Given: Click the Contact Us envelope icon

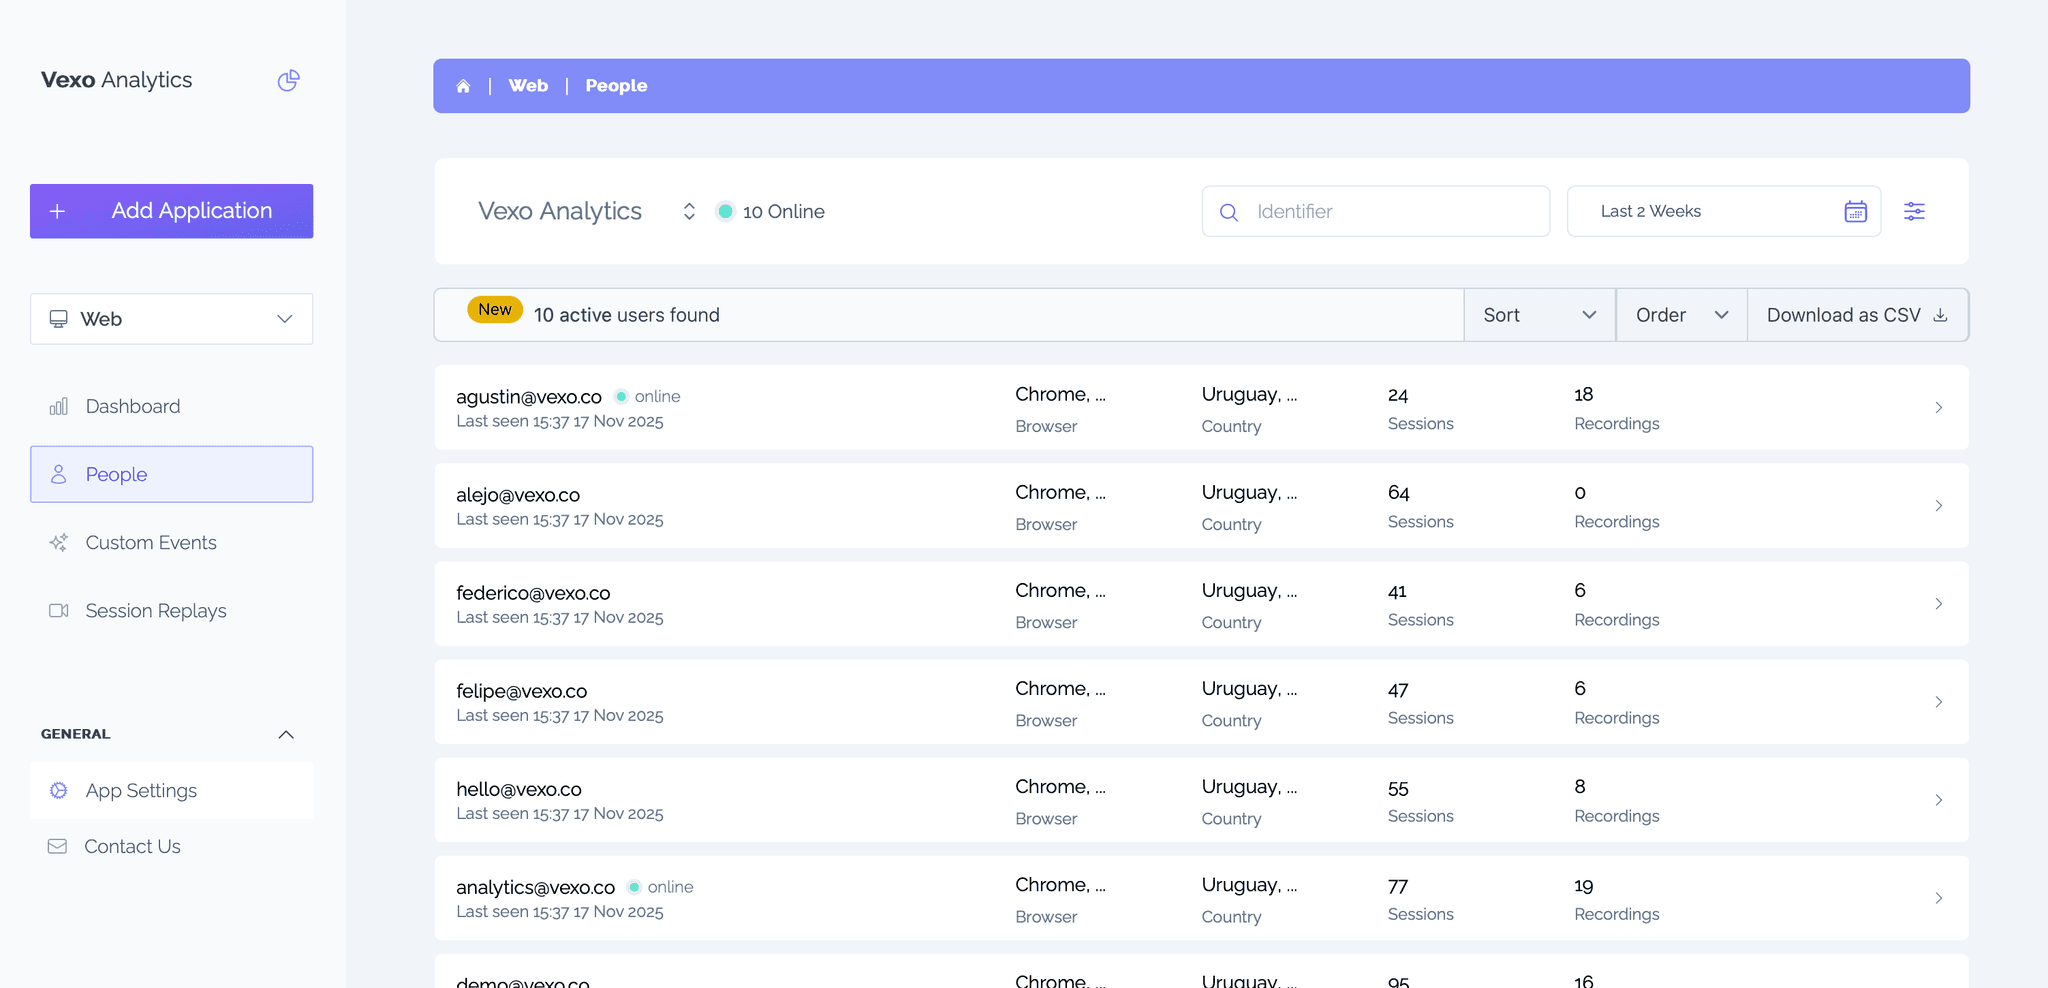Looking at the screenshot, I should (x=58, y=846).
